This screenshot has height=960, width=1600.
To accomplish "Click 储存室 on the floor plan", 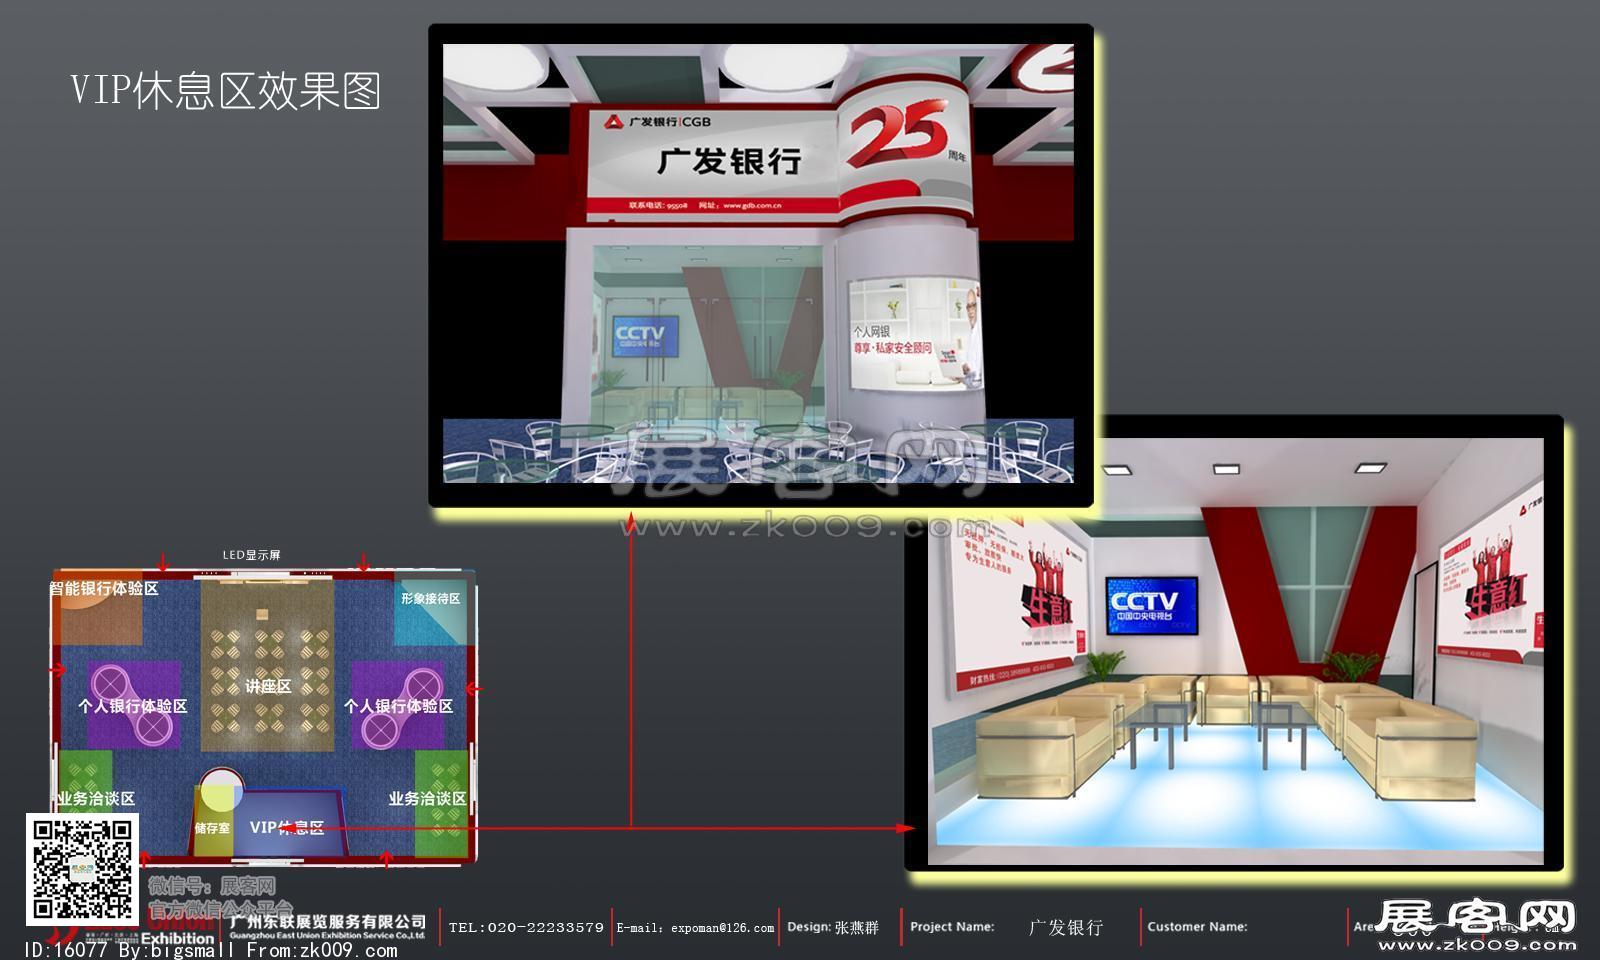I will 212,828.
